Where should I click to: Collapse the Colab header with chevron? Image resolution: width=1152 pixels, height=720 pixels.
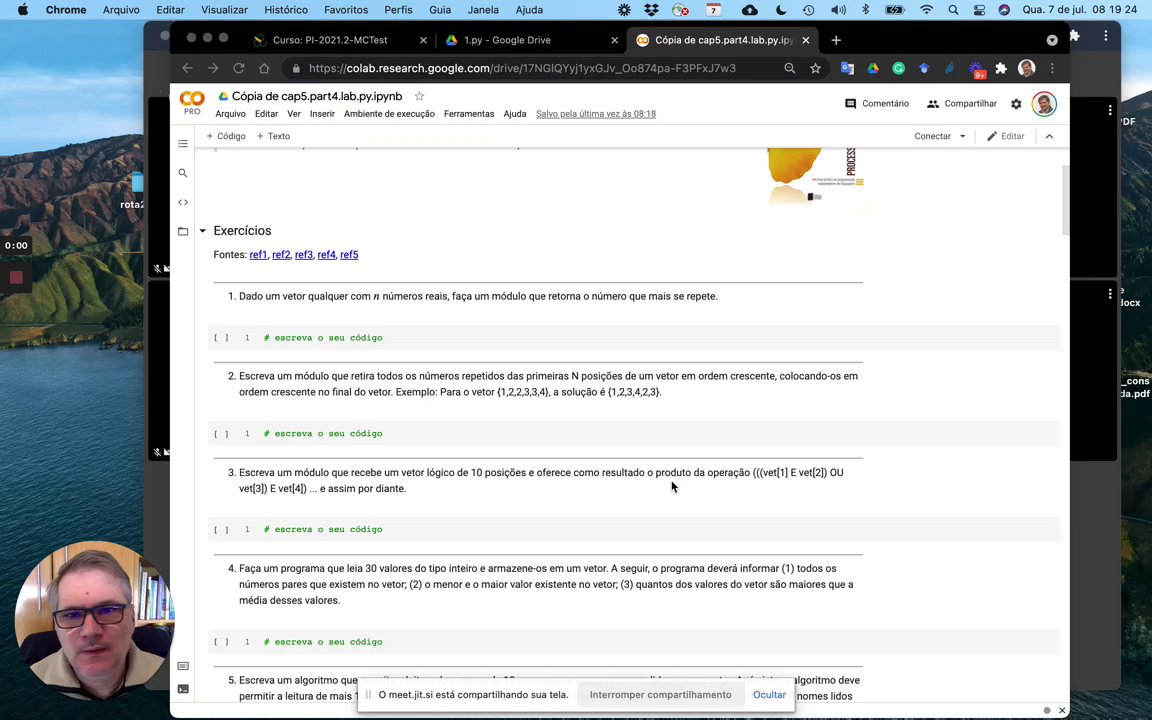click(x=1049, y=136)
